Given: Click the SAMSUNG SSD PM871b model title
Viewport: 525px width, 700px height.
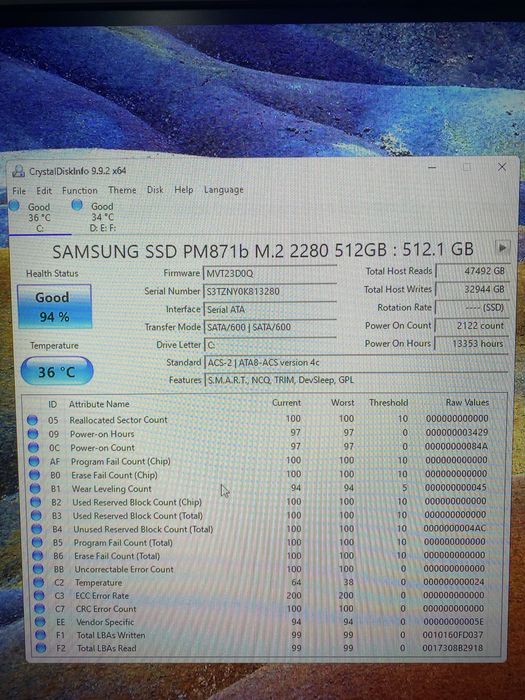Looking at the screenshot, I should pos(263,250).
